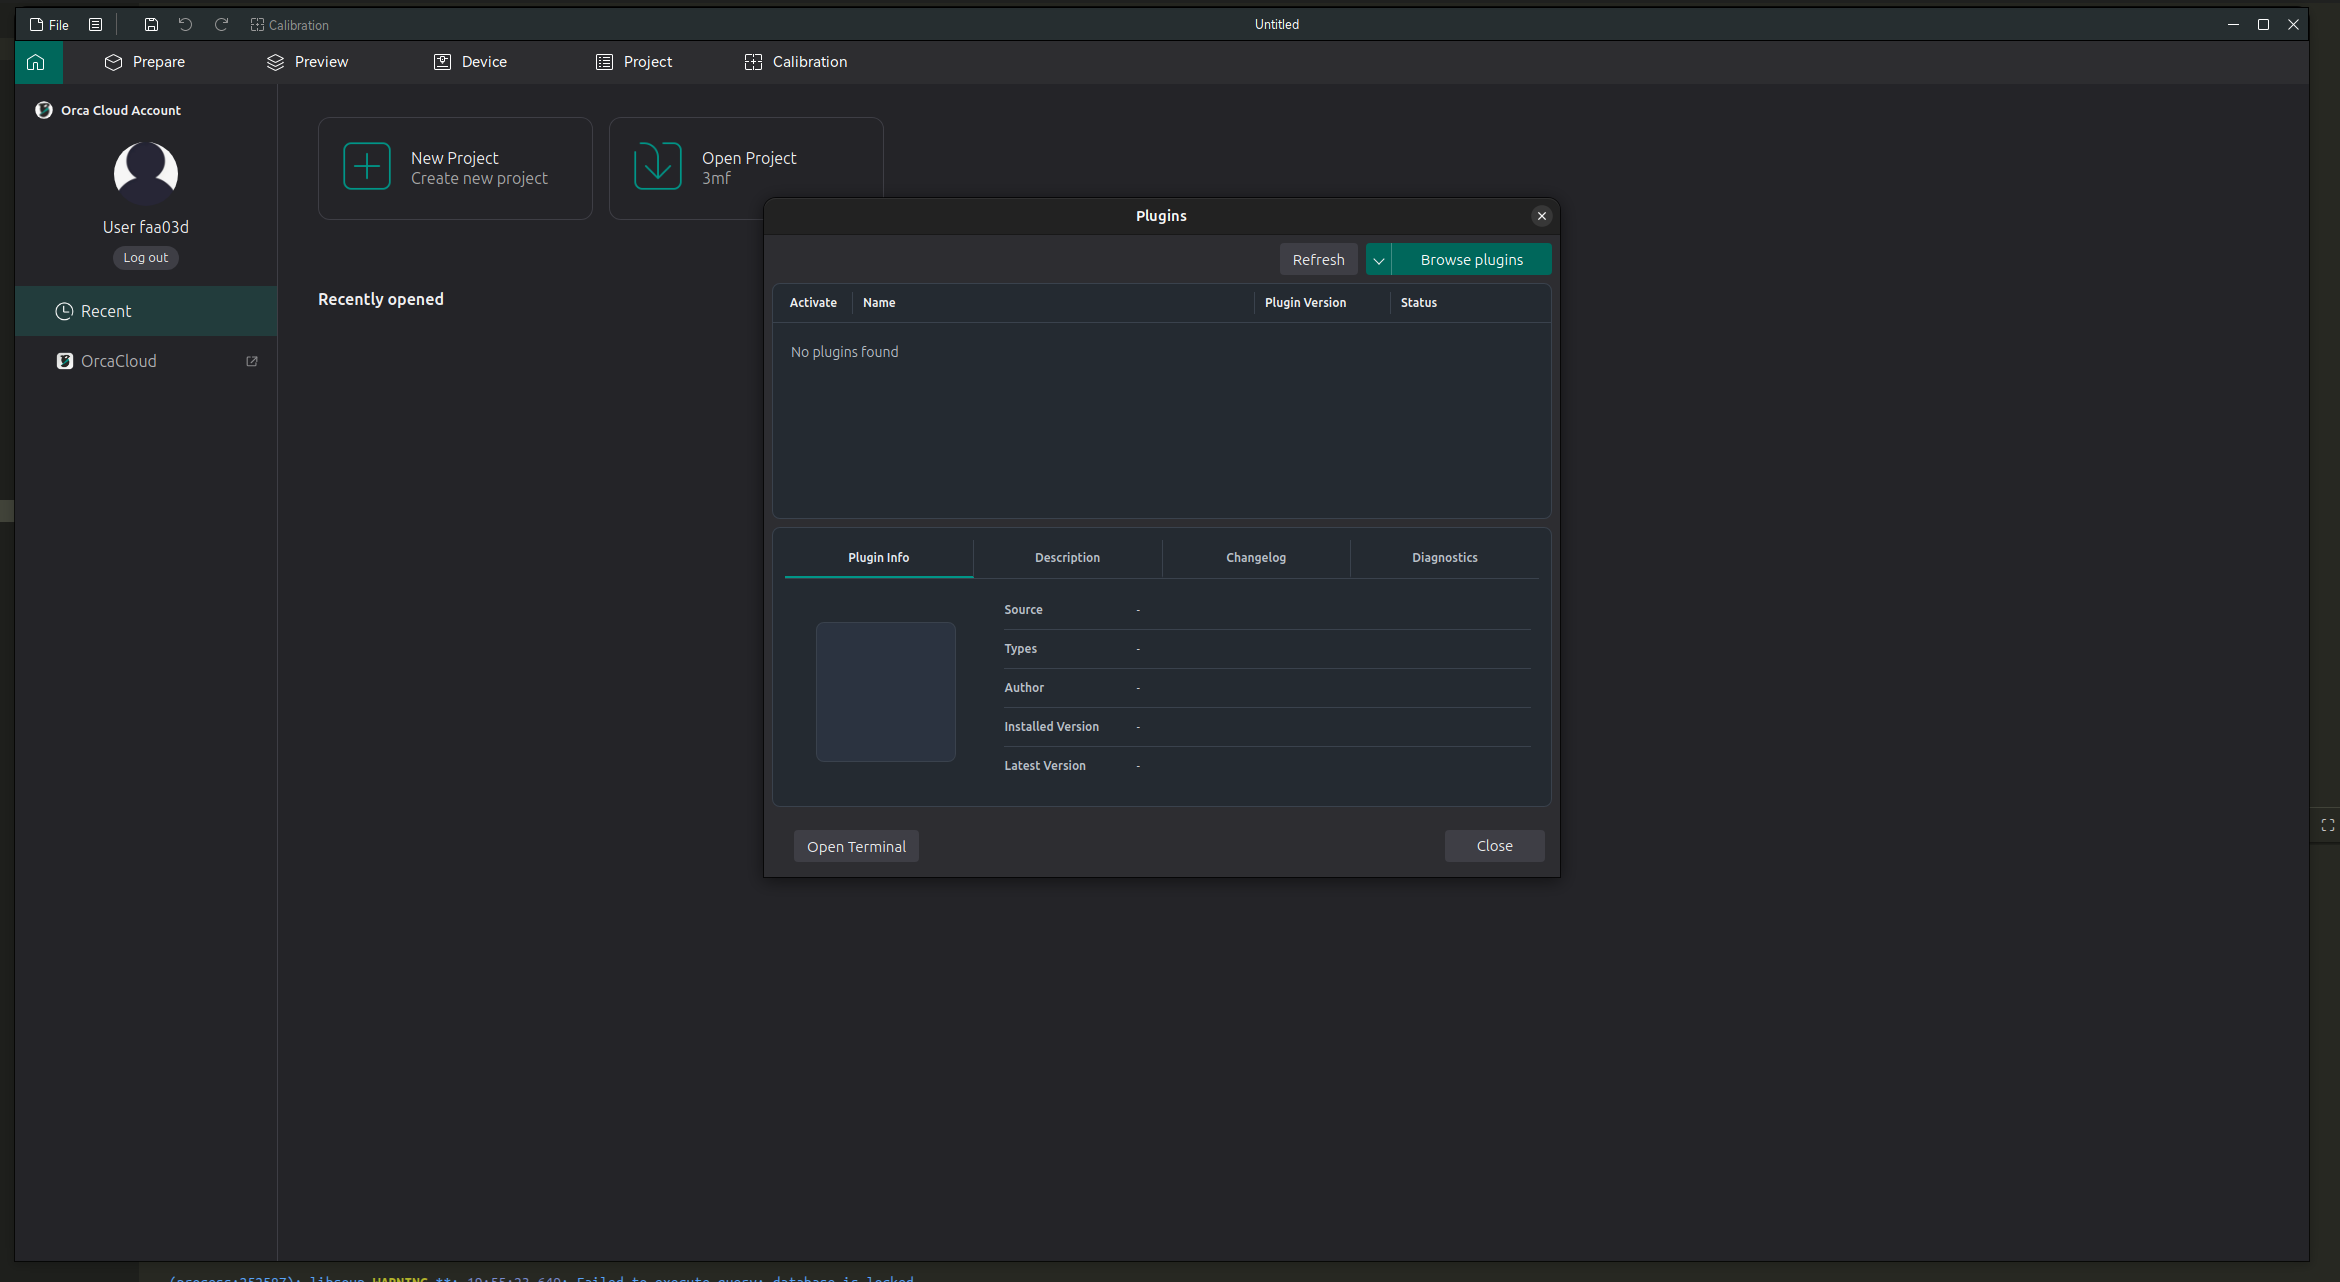
Task: Click the Log out button
Action: click(146, 258)
